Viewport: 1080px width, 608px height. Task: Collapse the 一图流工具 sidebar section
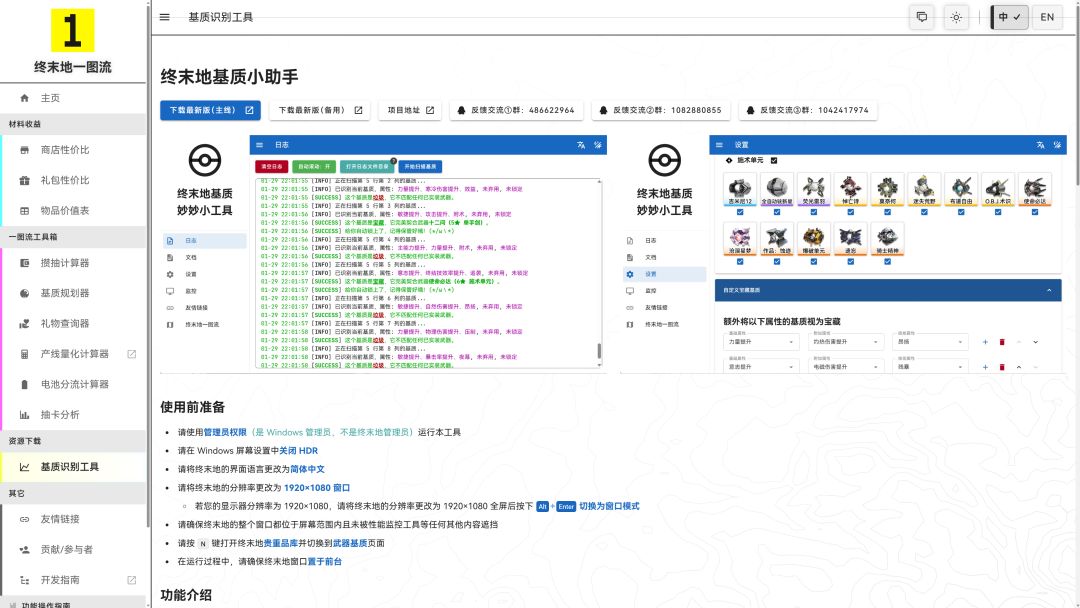click(x=73, y=237)
